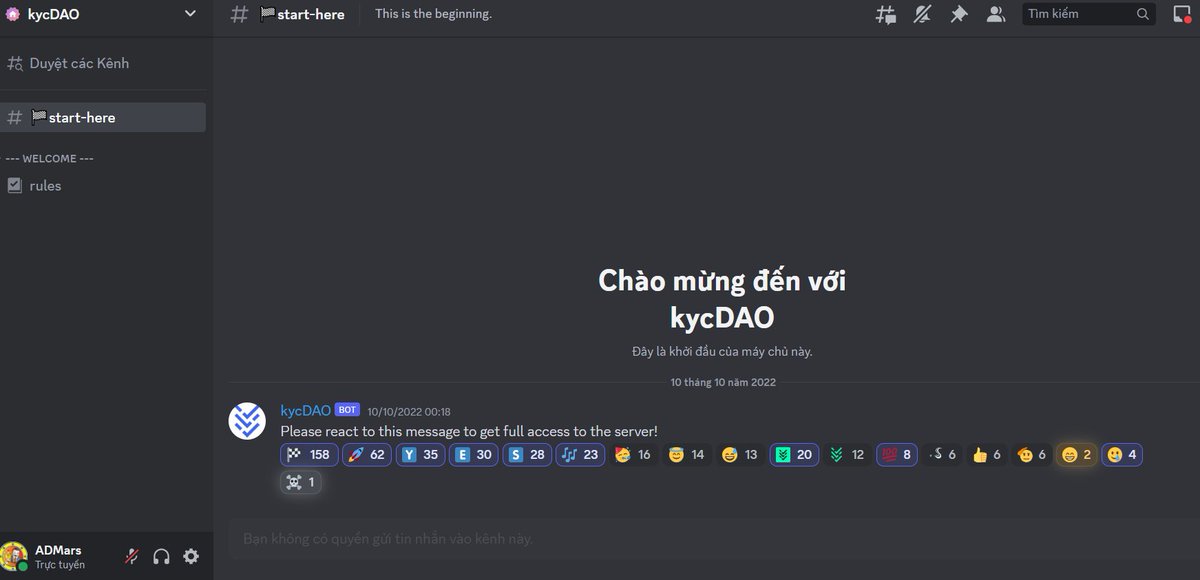Open the user settings gear near ADMars
The height and width of the screenshot is (580, 1200).
pyautogui.click(x=191, y=556)
